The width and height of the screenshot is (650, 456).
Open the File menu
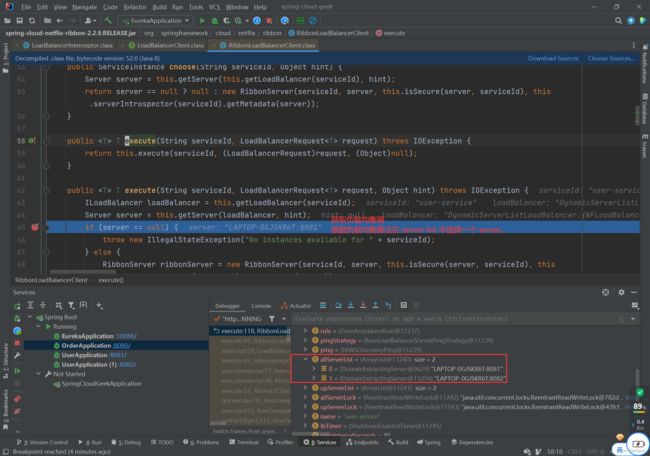pos(26,7)
